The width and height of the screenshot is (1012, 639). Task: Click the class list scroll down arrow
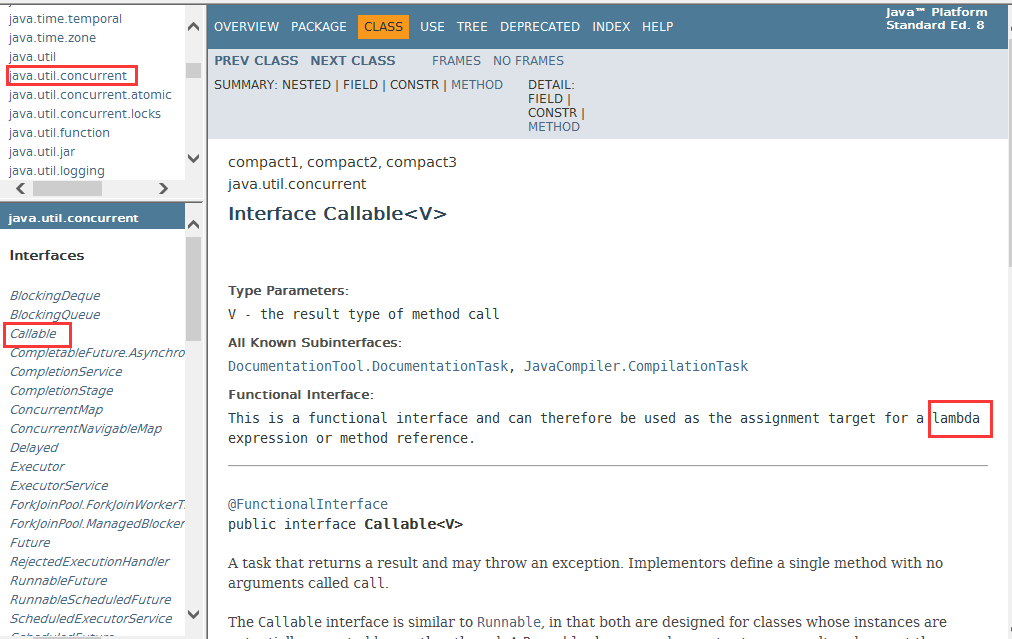(x=193, y=614)
